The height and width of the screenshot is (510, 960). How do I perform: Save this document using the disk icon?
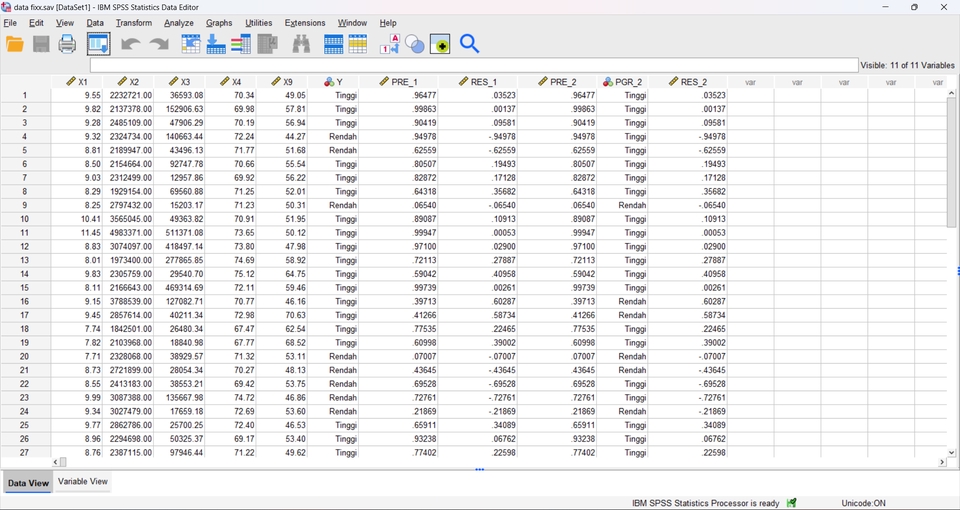click(41, 44)
